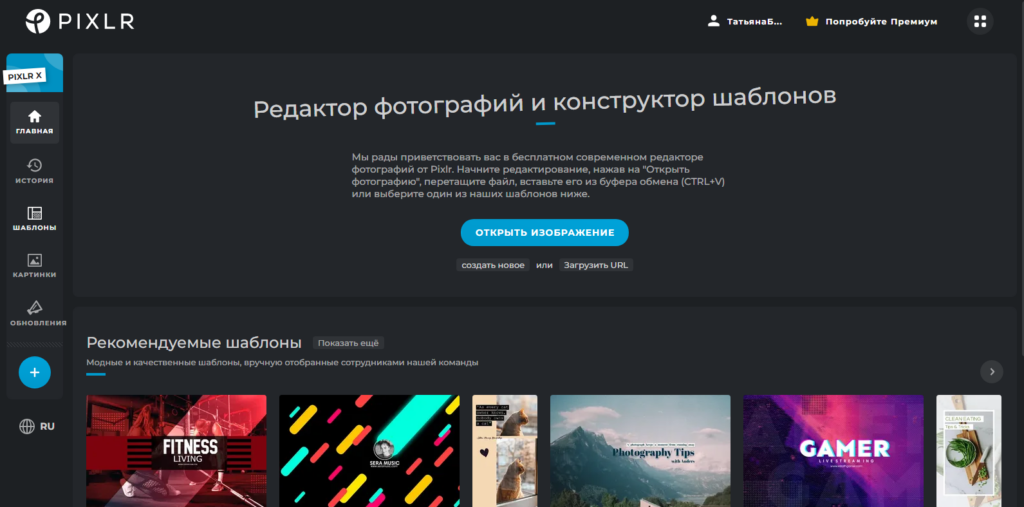1024x507 pixels.
Task: Open the Sera Music template
Action: (x=369, y=451)
